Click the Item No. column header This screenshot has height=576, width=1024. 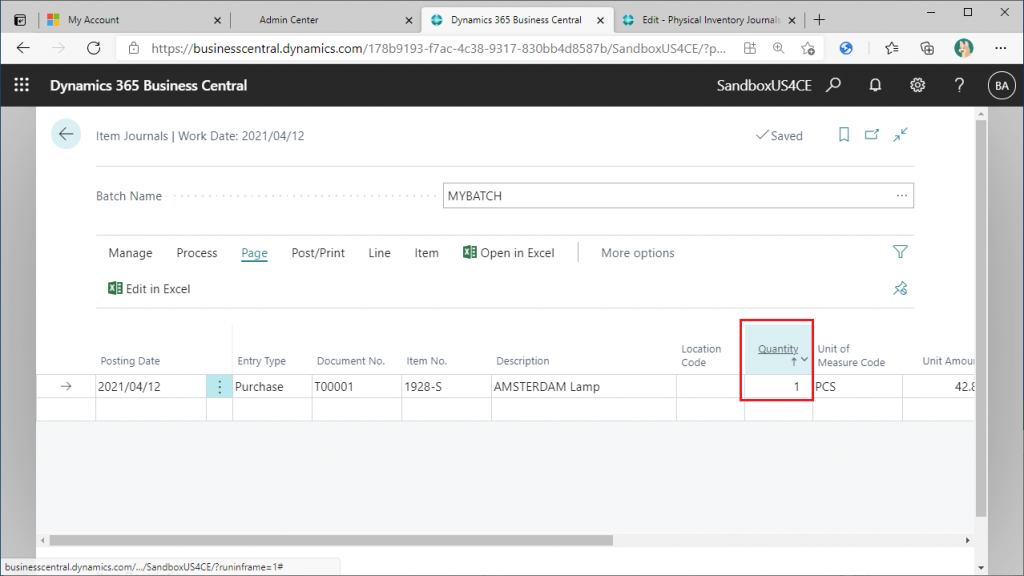click(426, 360)
